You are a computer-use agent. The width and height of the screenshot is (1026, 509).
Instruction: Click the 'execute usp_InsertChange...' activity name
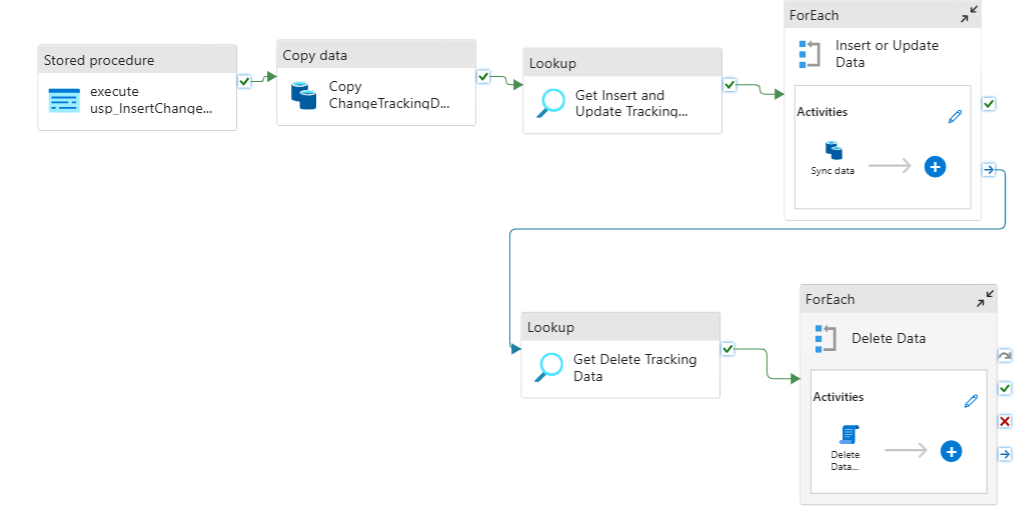[x=151, y=100]
